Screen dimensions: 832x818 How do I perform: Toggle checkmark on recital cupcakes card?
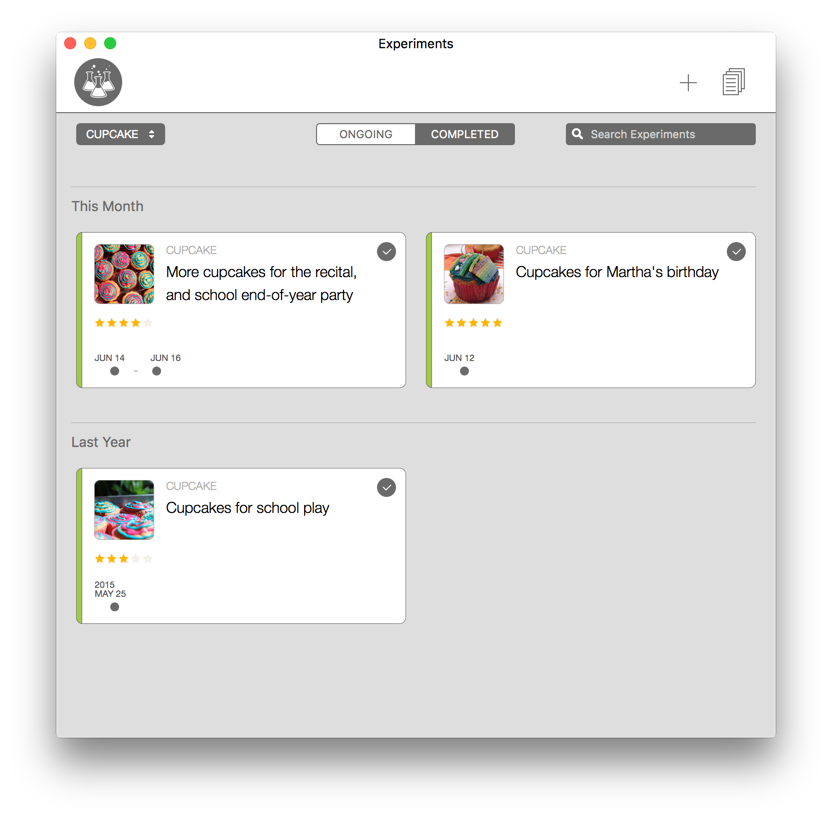[386, 251]
